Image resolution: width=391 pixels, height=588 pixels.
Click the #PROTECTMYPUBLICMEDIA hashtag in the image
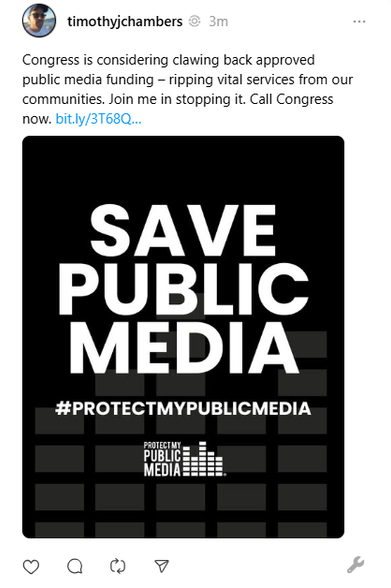(x=183, y=408)
